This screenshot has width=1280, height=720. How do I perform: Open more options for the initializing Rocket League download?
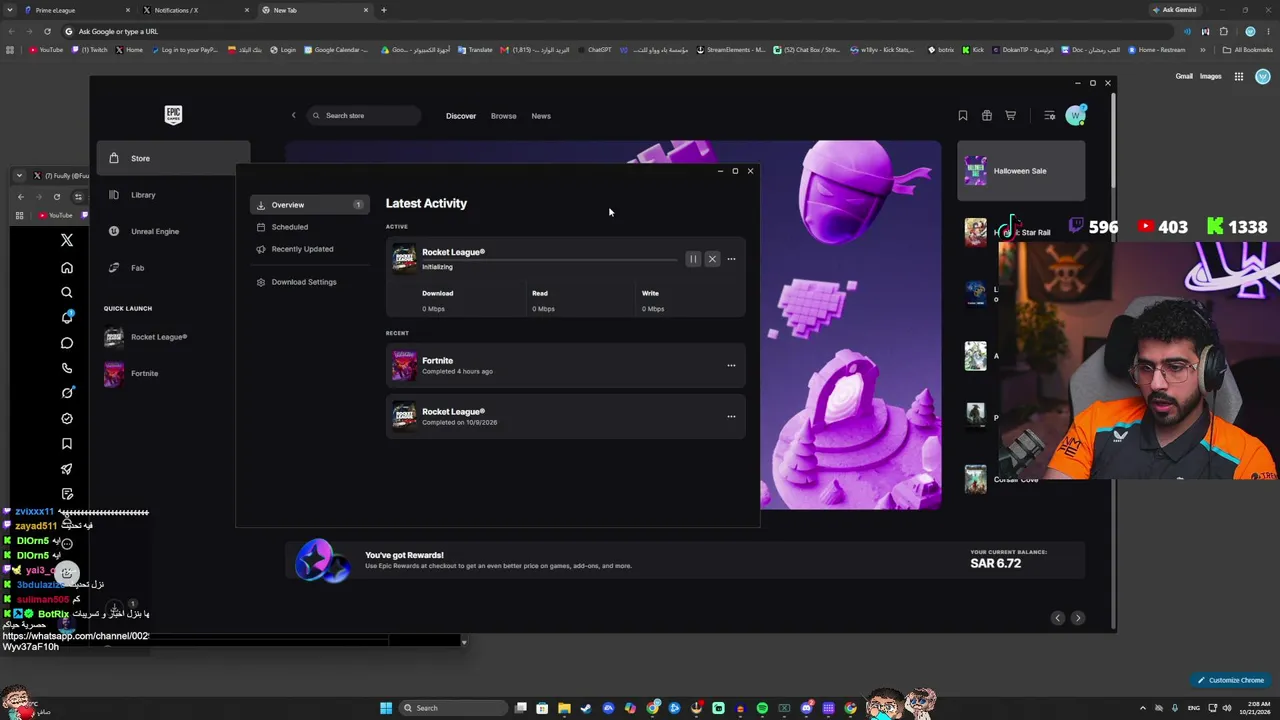(731, 259)
